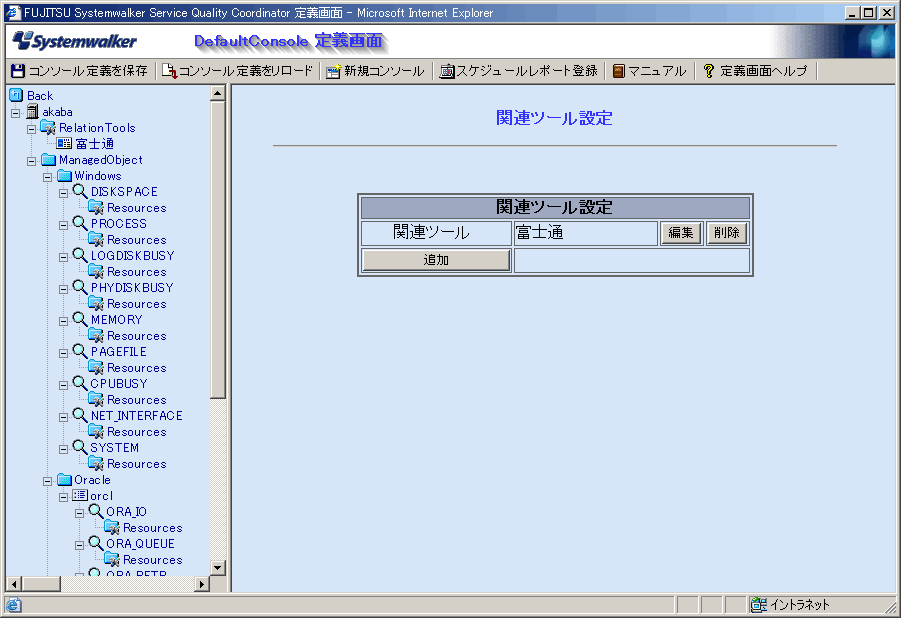
Task: Collapse the LOGDISKBUSY node
Action: point(64,257)
